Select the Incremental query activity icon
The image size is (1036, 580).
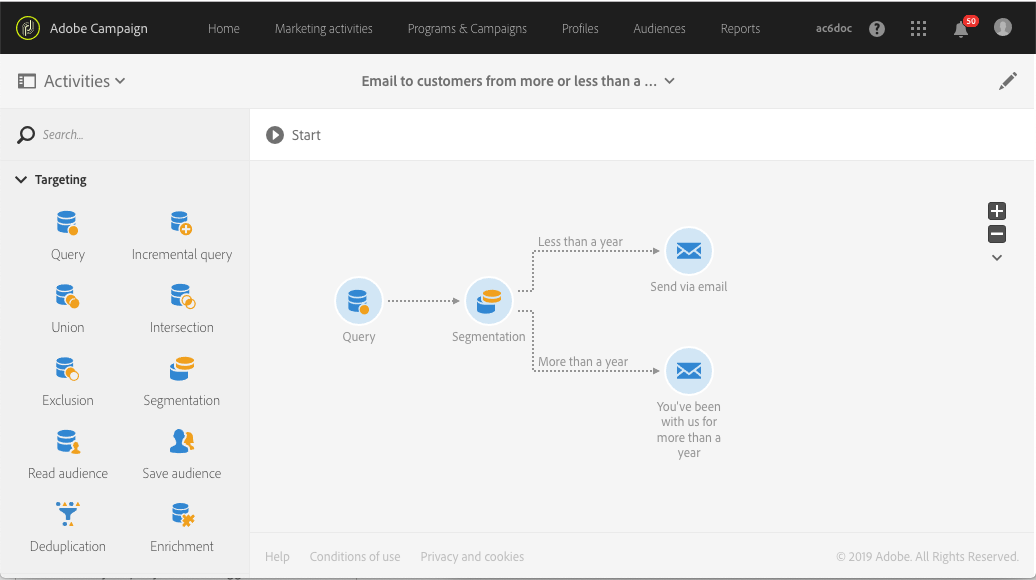pyautogui.click(x=181, y=223)
